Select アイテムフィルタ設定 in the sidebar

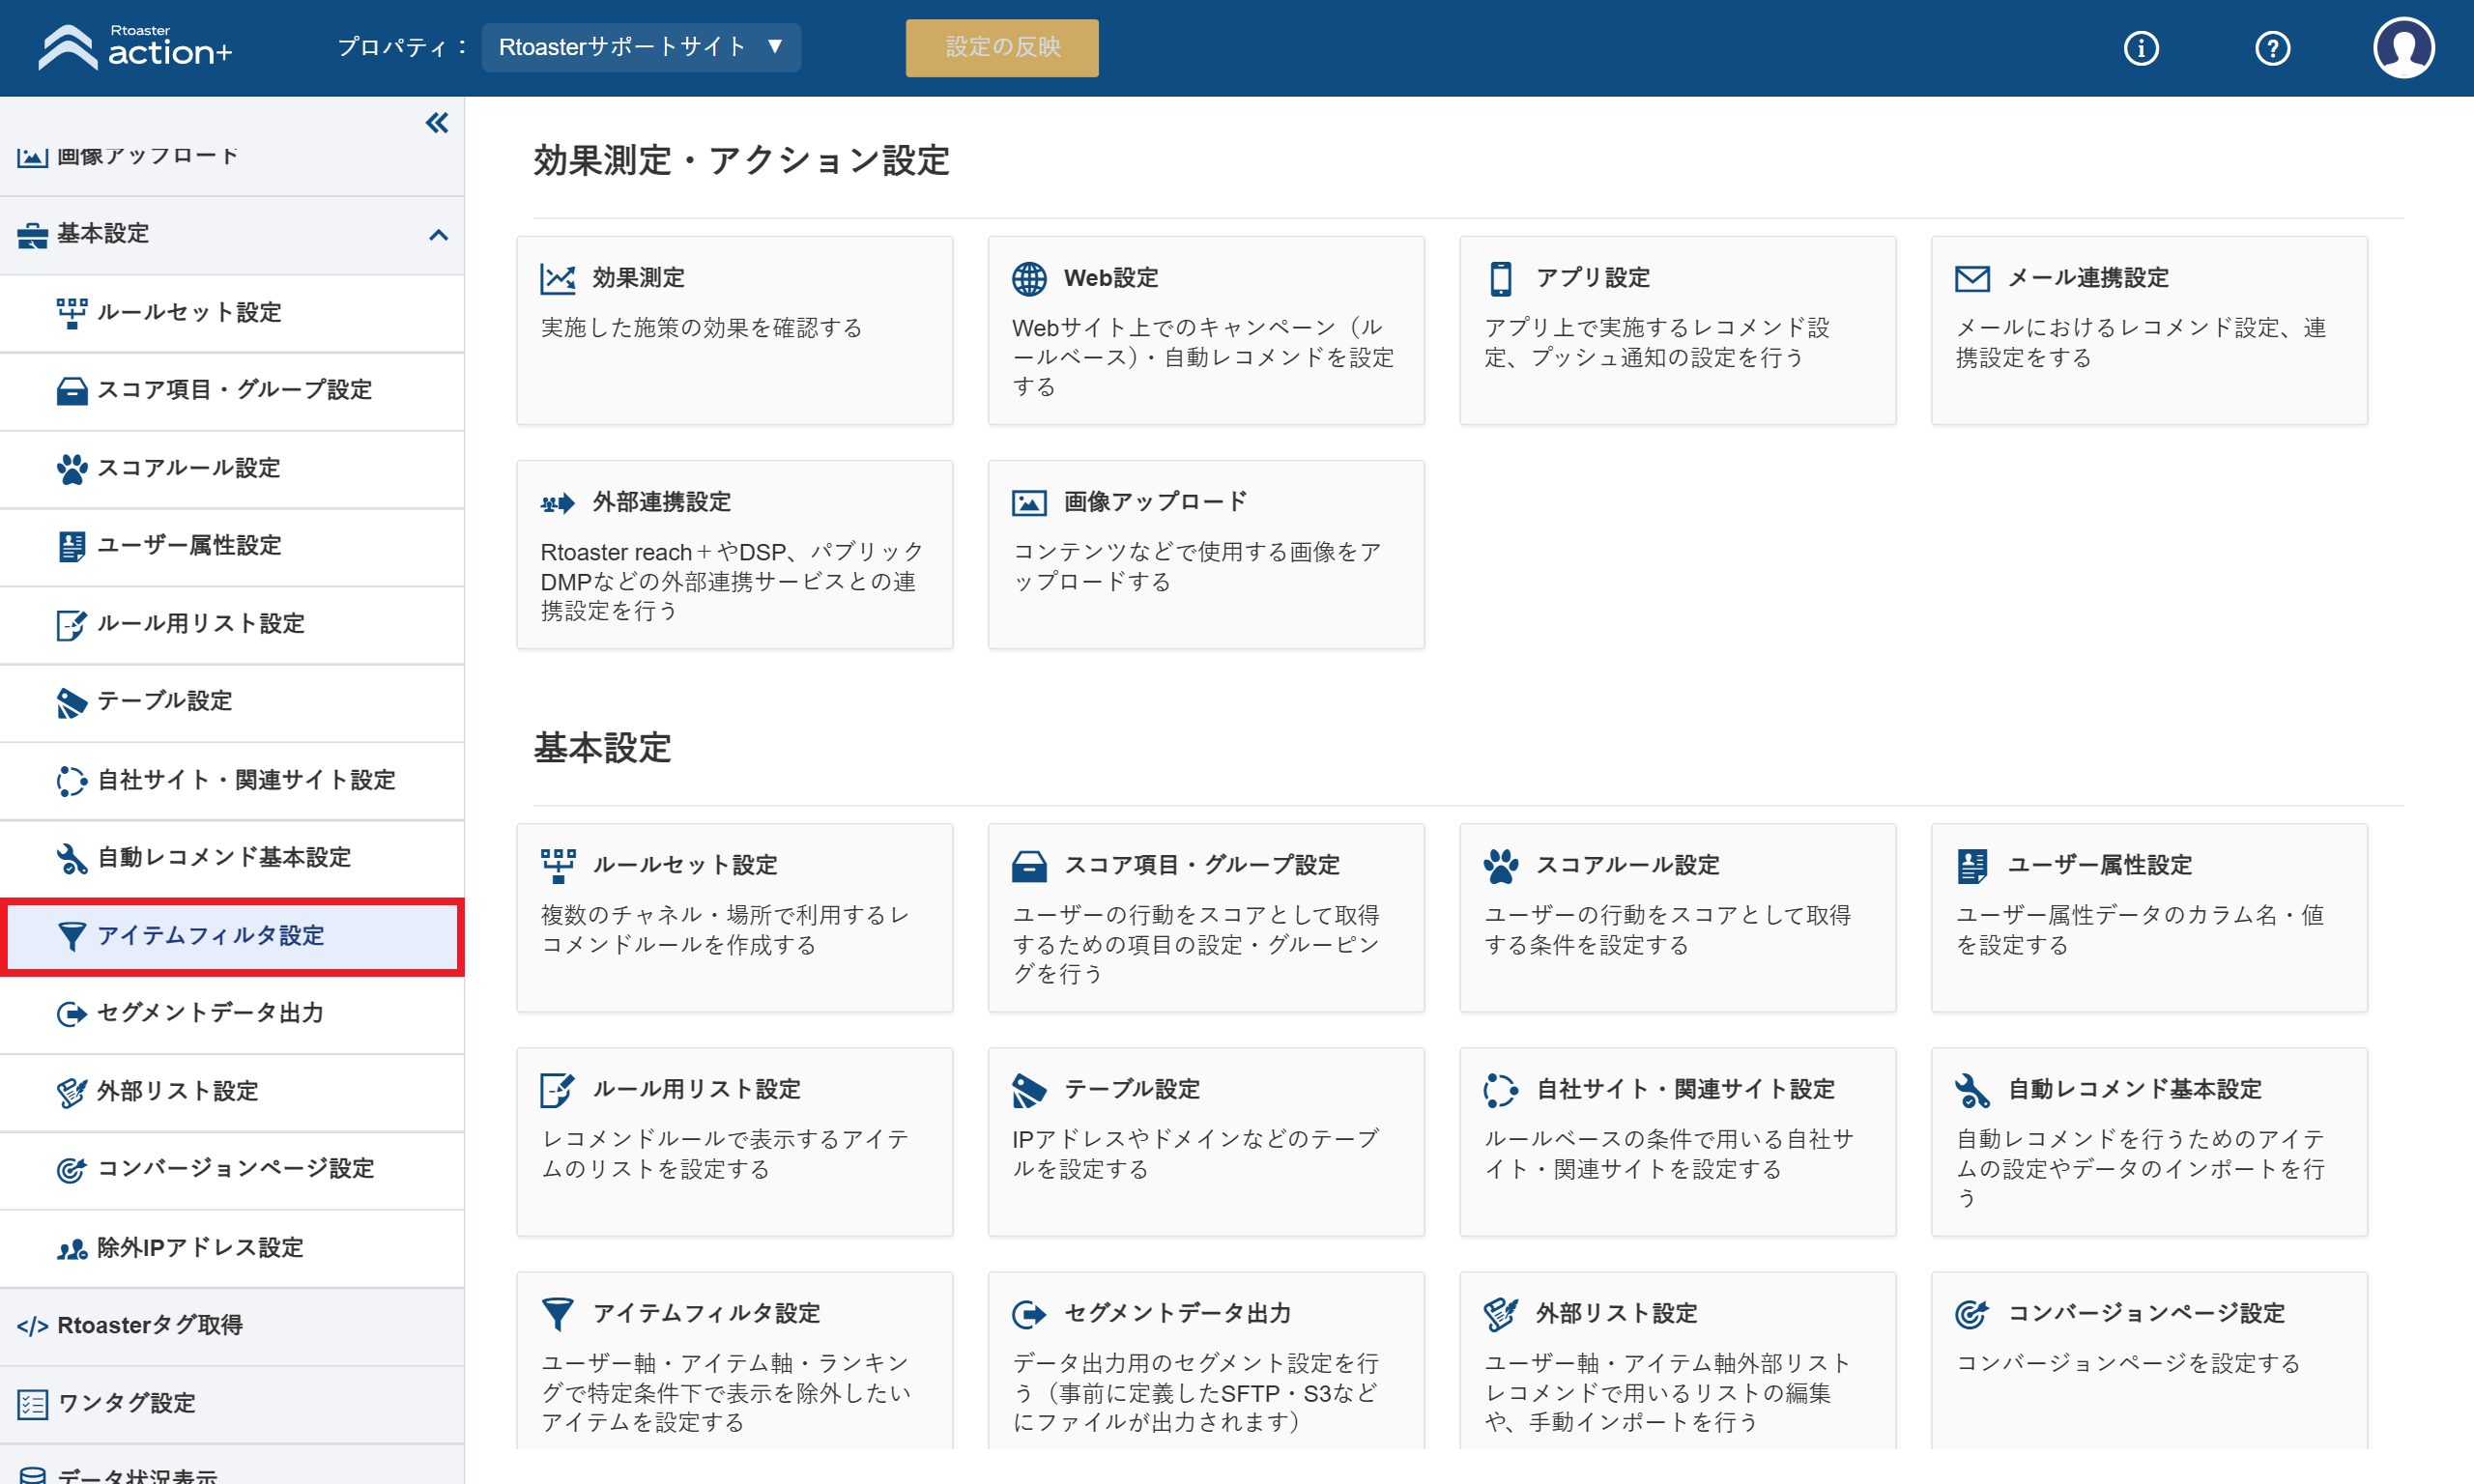pyautogui.click(x=232, y=936)
